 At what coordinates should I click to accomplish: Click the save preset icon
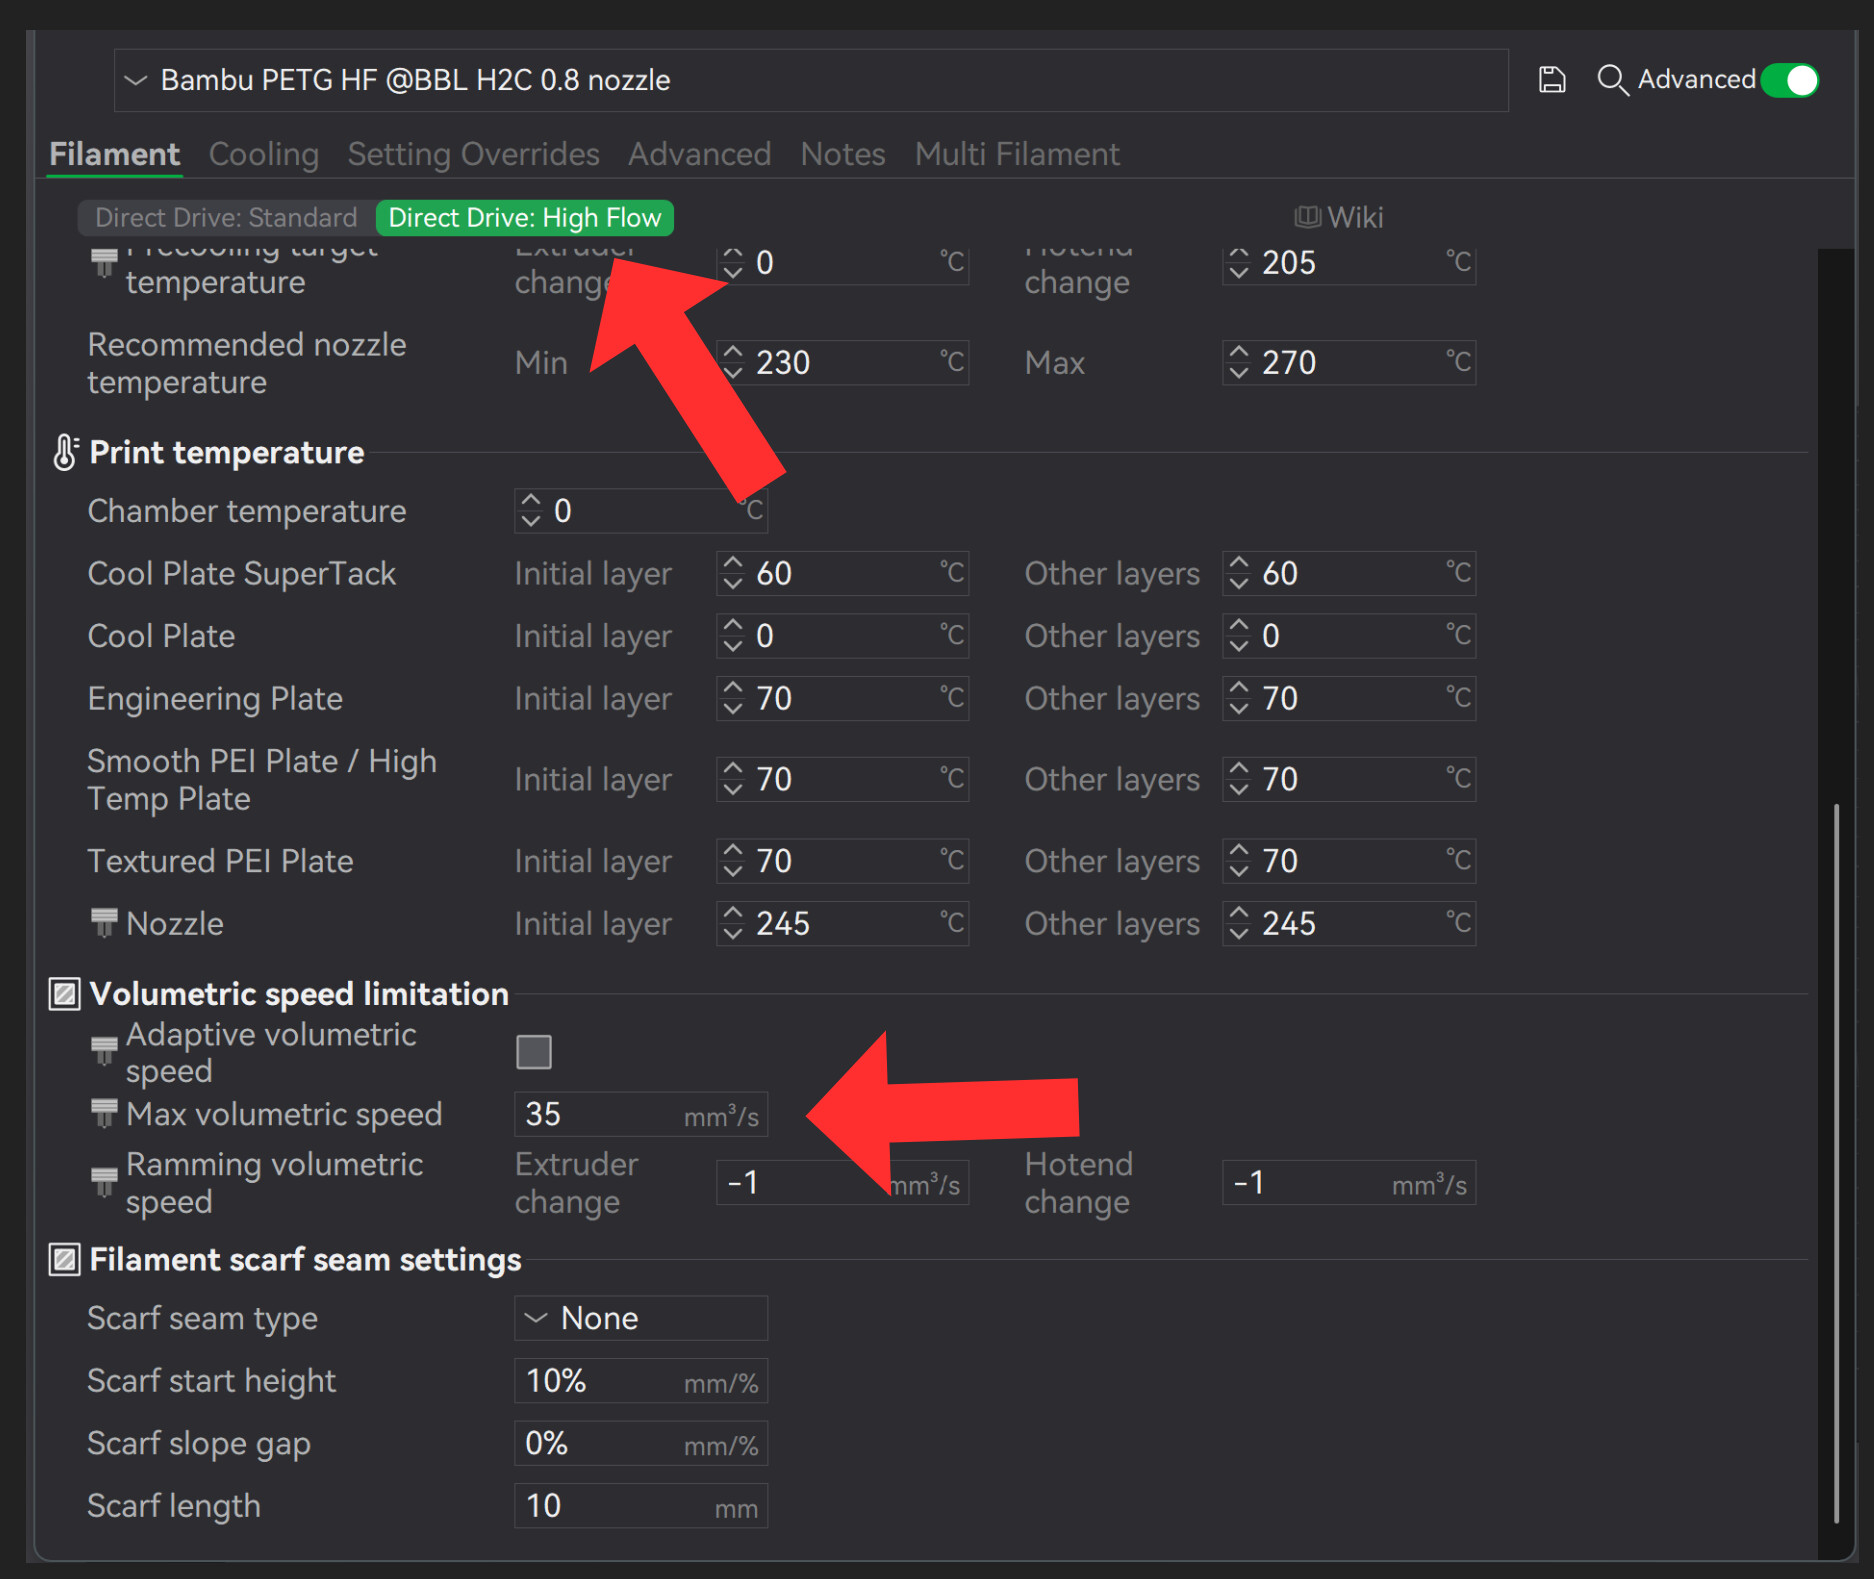[1551, 80]
